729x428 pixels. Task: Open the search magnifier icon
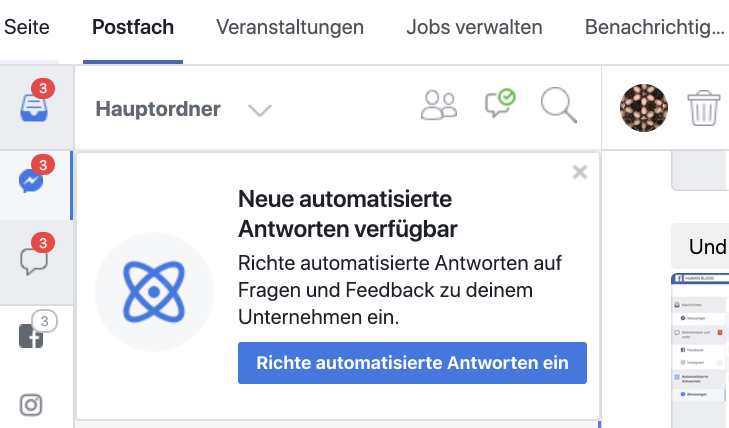click(558, 106)
